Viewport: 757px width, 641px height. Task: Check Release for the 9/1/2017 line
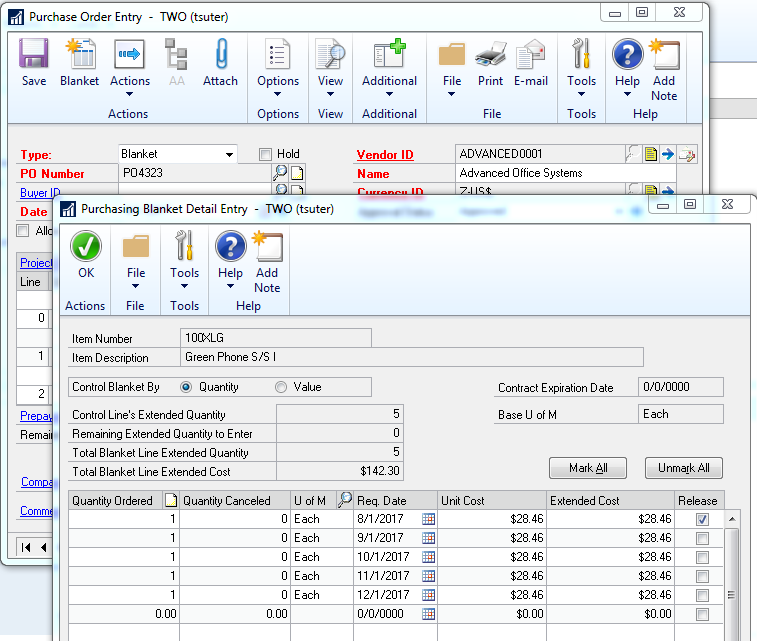point(702,538)
